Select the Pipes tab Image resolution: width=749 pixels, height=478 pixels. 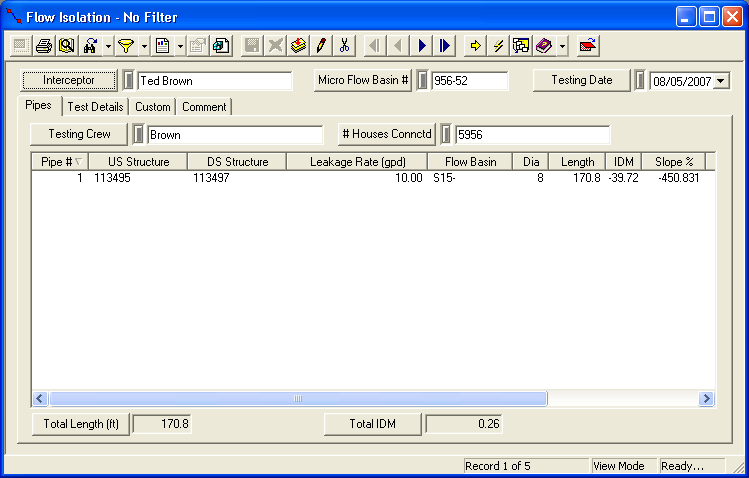pyautogui.click(x=38, y=105)
